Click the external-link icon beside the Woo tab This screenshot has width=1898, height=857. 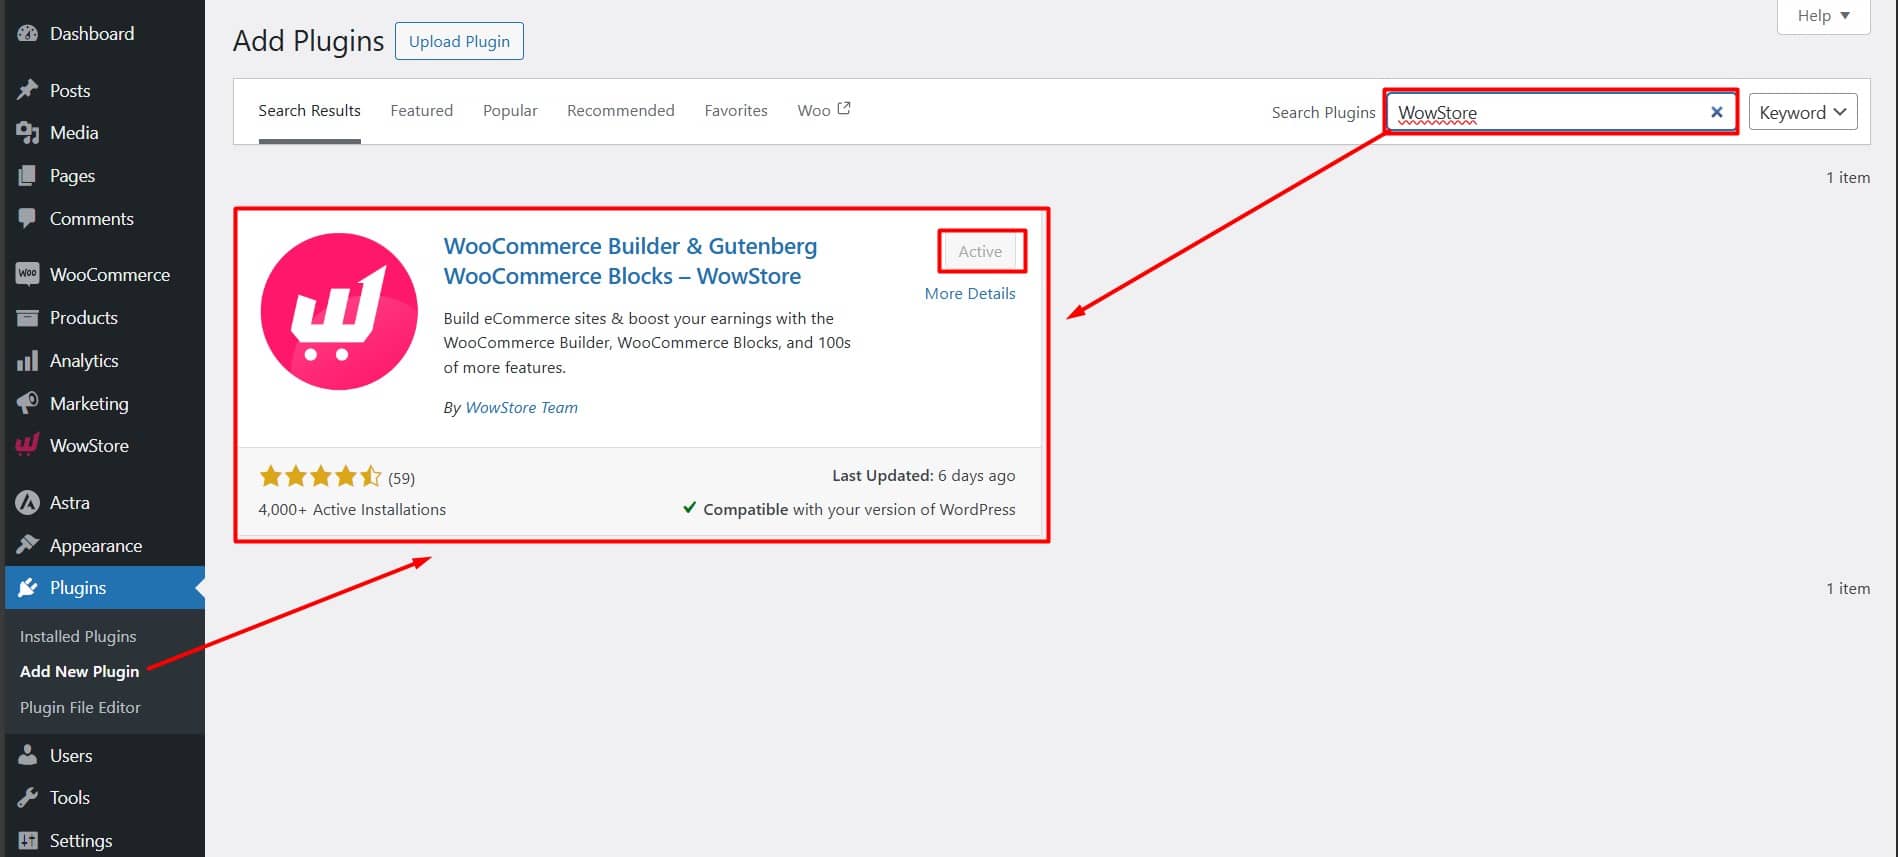844,109
